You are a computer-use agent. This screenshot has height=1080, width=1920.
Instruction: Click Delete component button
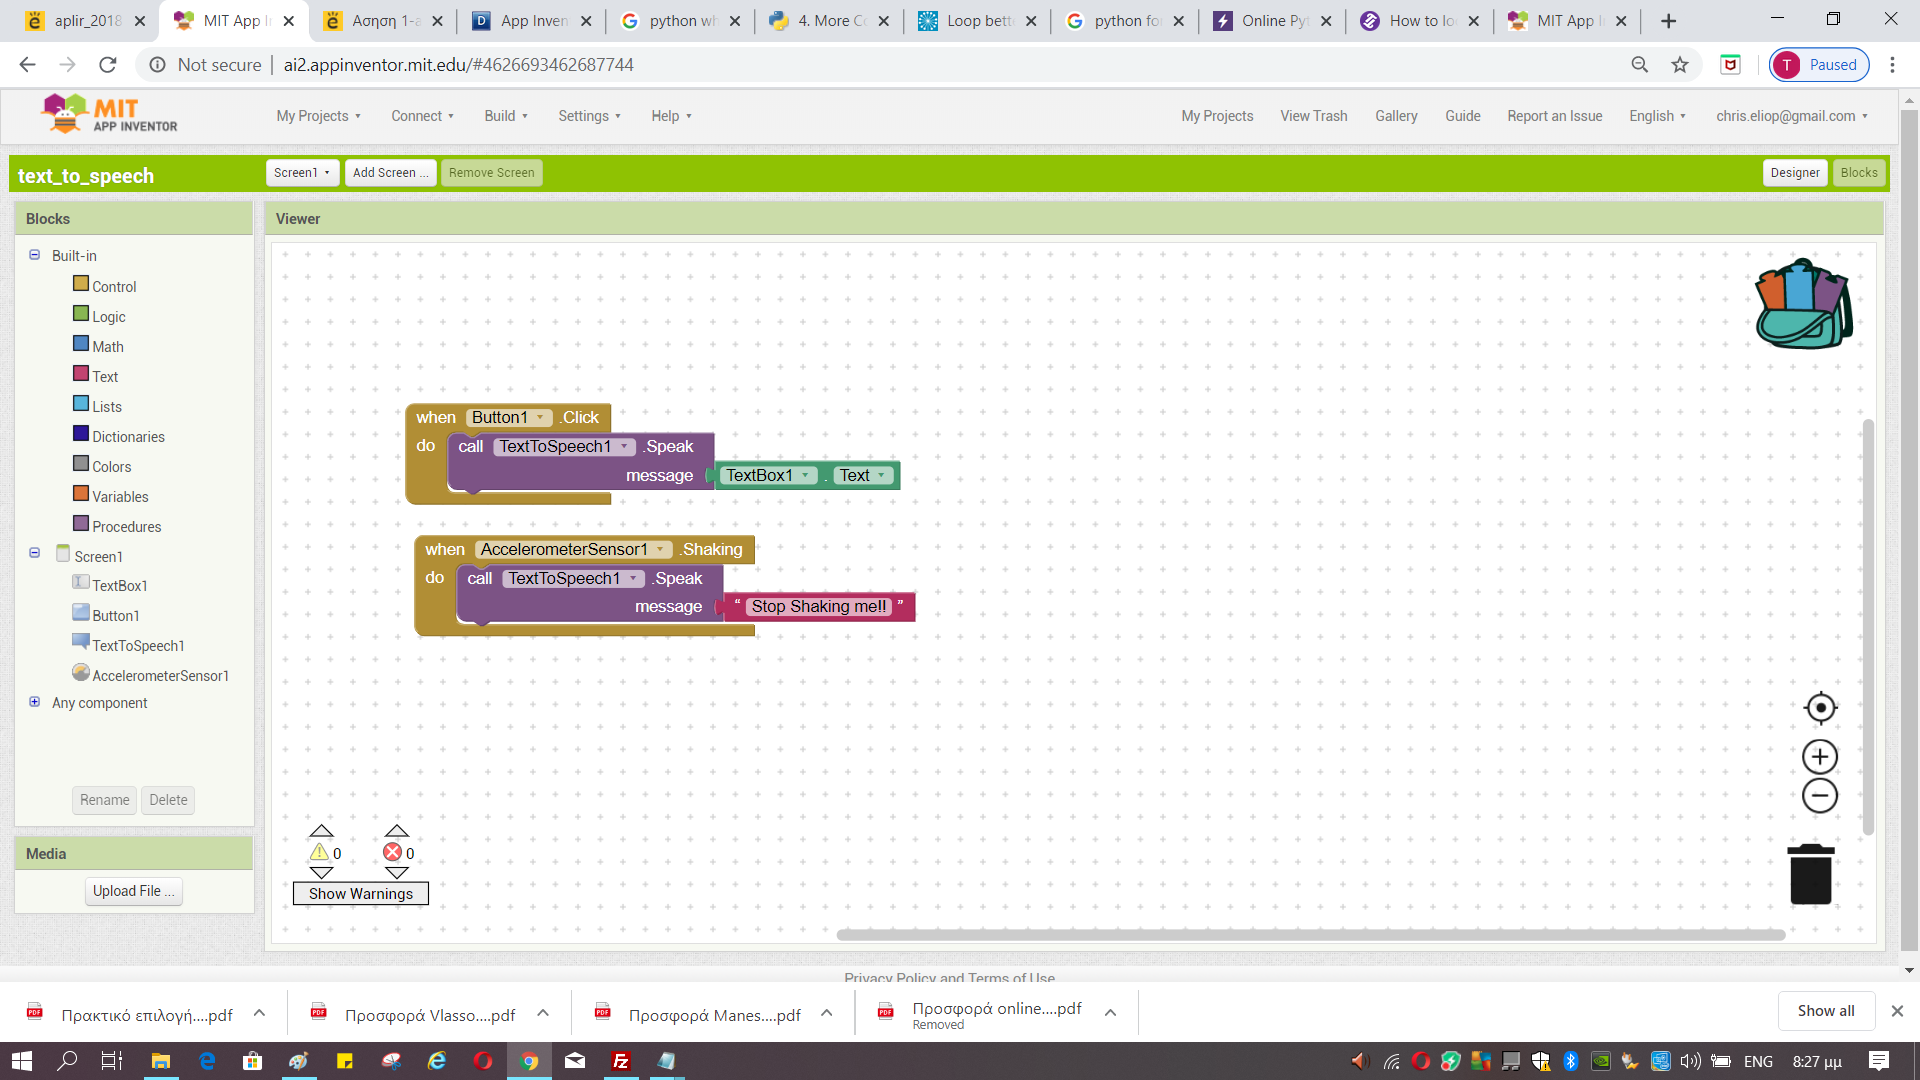168,800
